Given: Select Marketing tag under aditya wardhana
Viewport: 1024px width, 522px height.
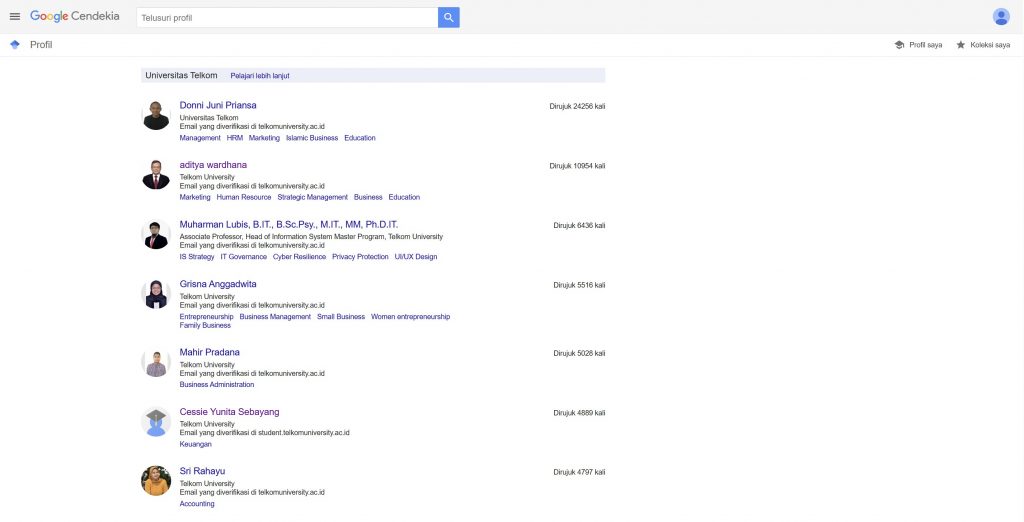Looking at the screenshot, I should pos(195,197).
